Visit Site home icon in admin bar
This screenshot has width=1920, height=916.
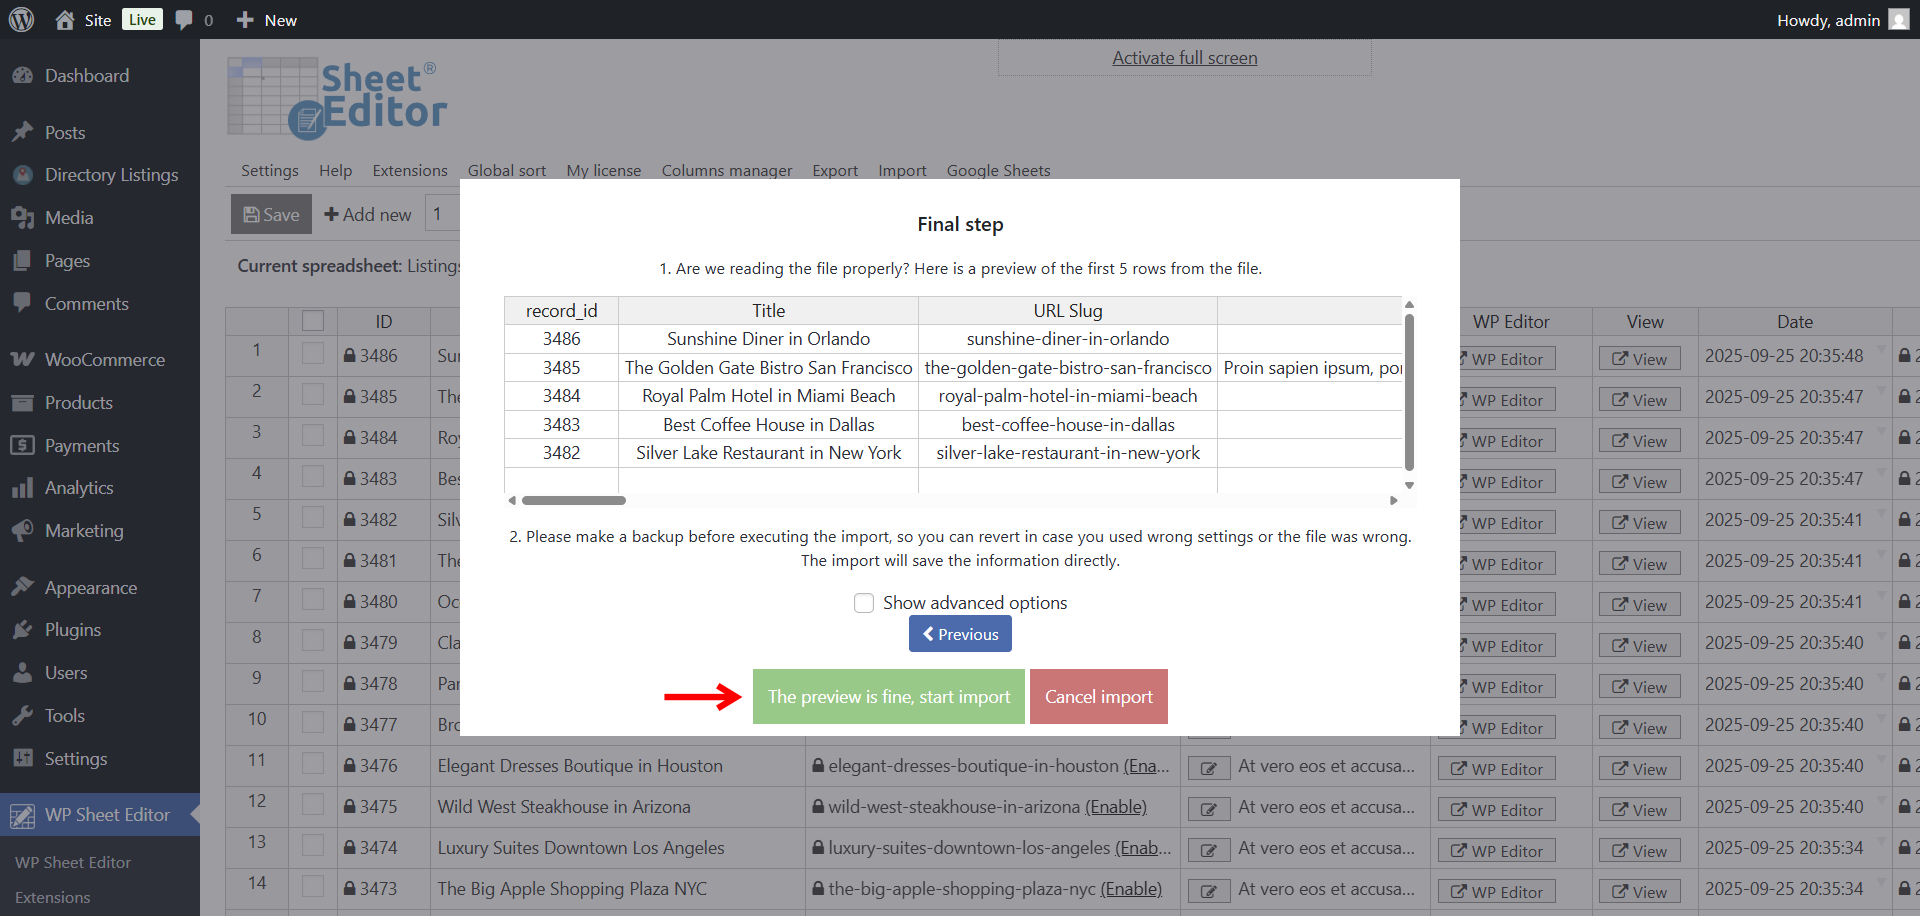65,20
